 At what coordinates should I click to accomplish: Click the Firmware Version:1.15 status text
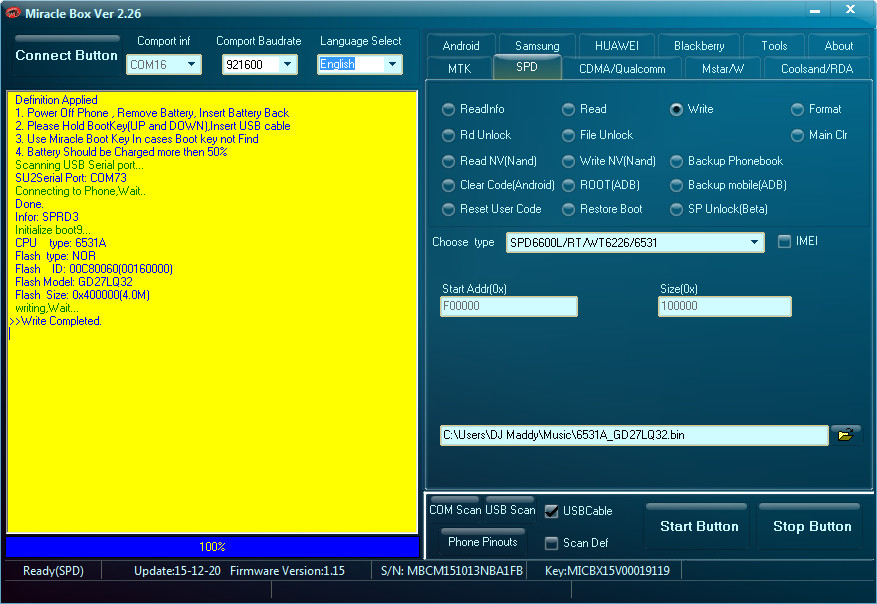click(287, 570)
